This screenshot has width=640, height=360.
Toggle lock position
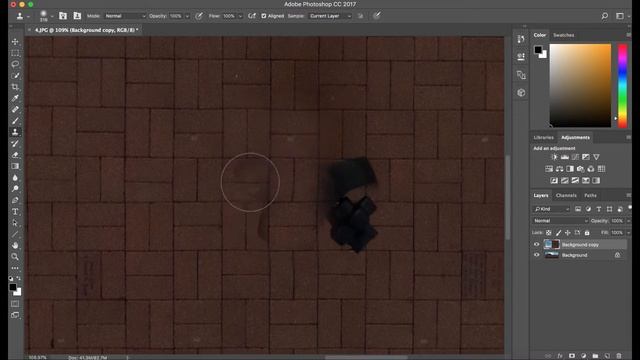[x=568, y=233]
